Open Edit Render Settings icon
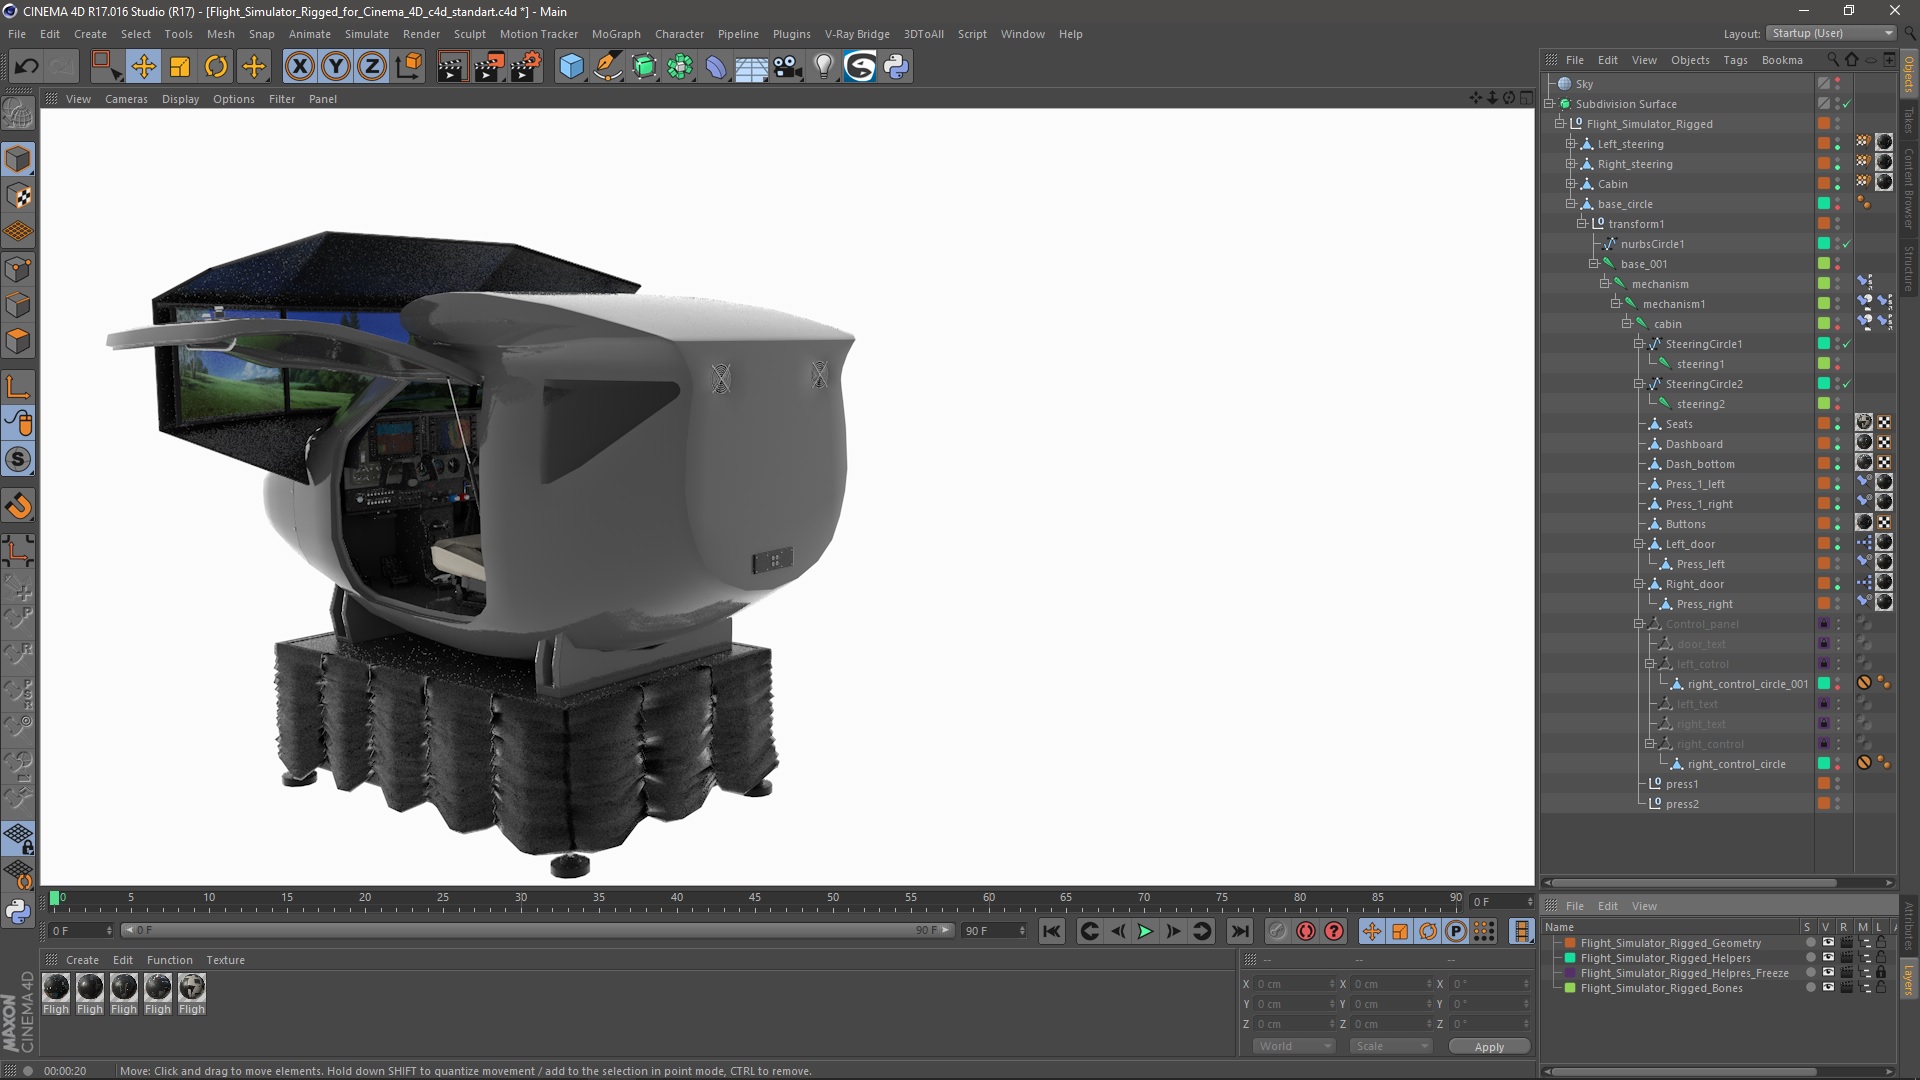The width and height of the screenshot is (1920, 1080). coord(526,67)
